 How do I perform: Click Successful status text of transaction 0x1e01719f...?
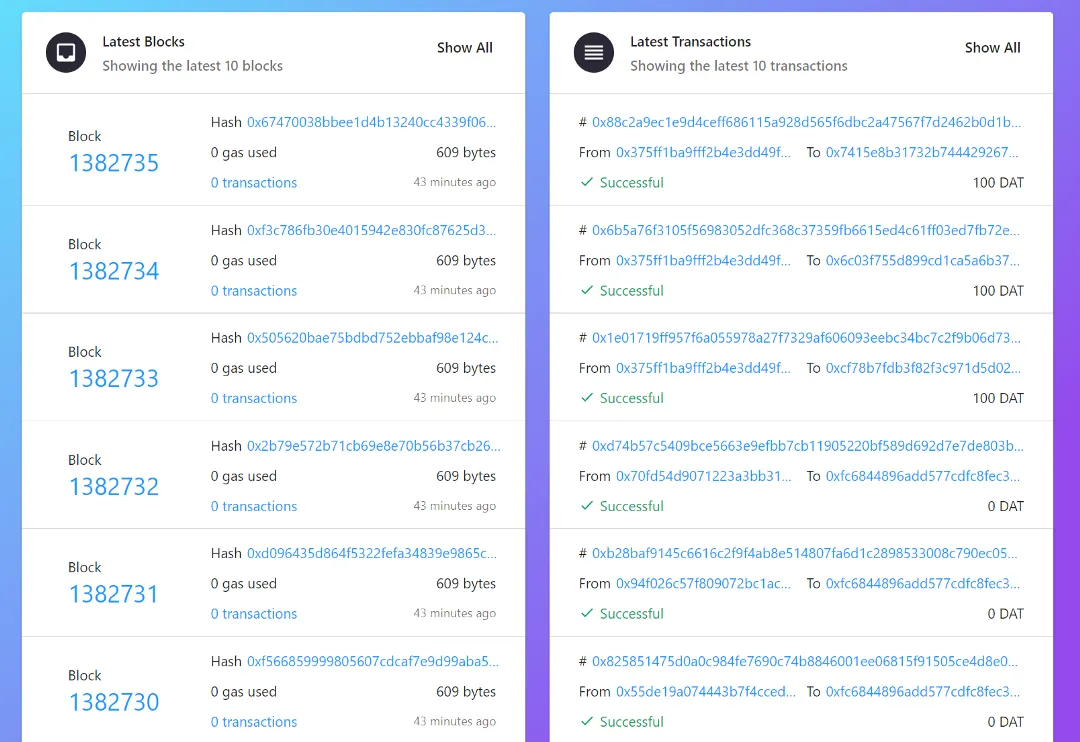pyautogui.click(x=632, y=398)
